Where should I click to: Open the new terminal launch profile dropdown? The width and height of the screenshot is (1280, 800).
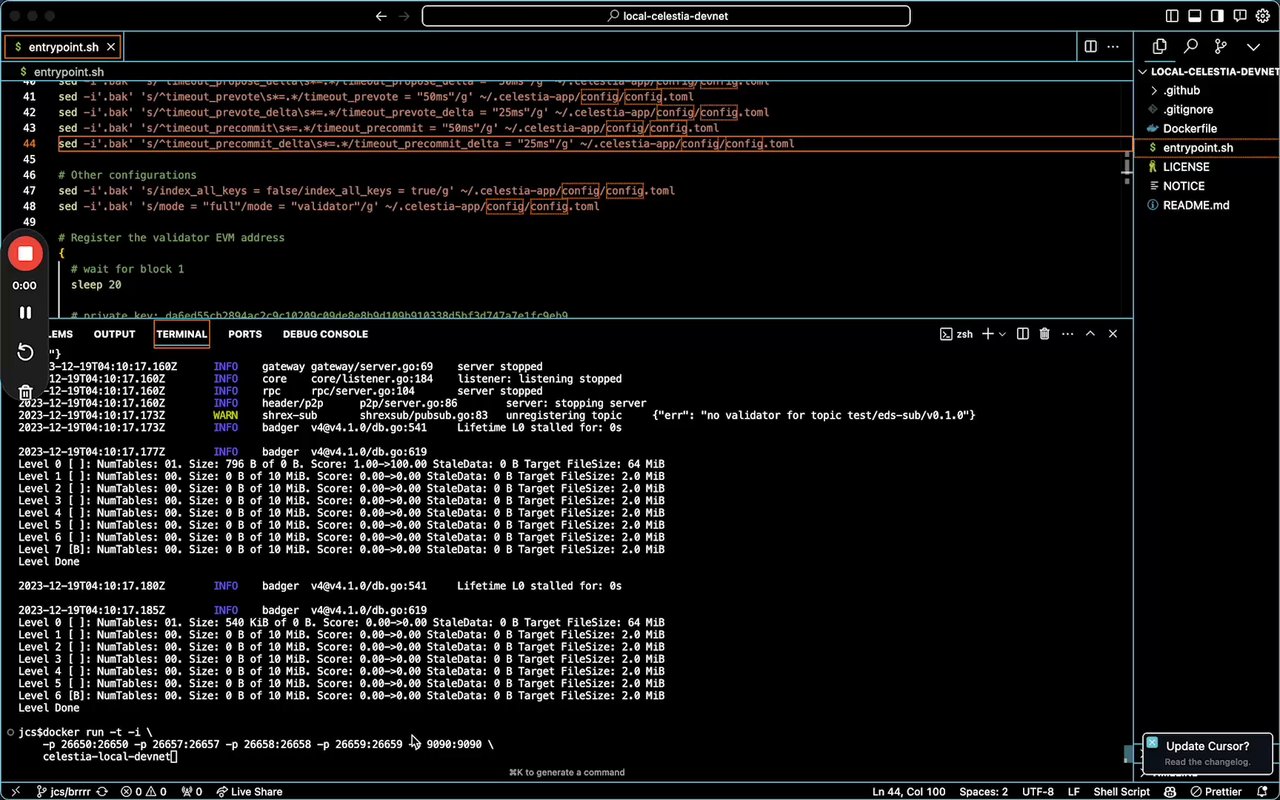[x=1003, y=334]
